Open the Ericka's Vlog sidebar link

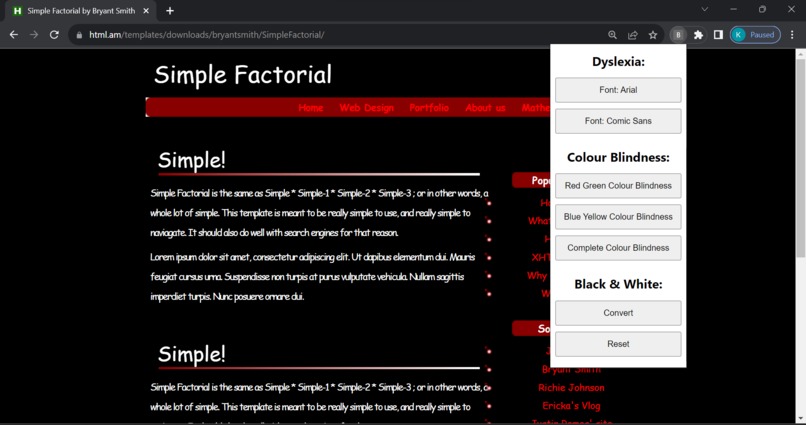click(571, 406)
